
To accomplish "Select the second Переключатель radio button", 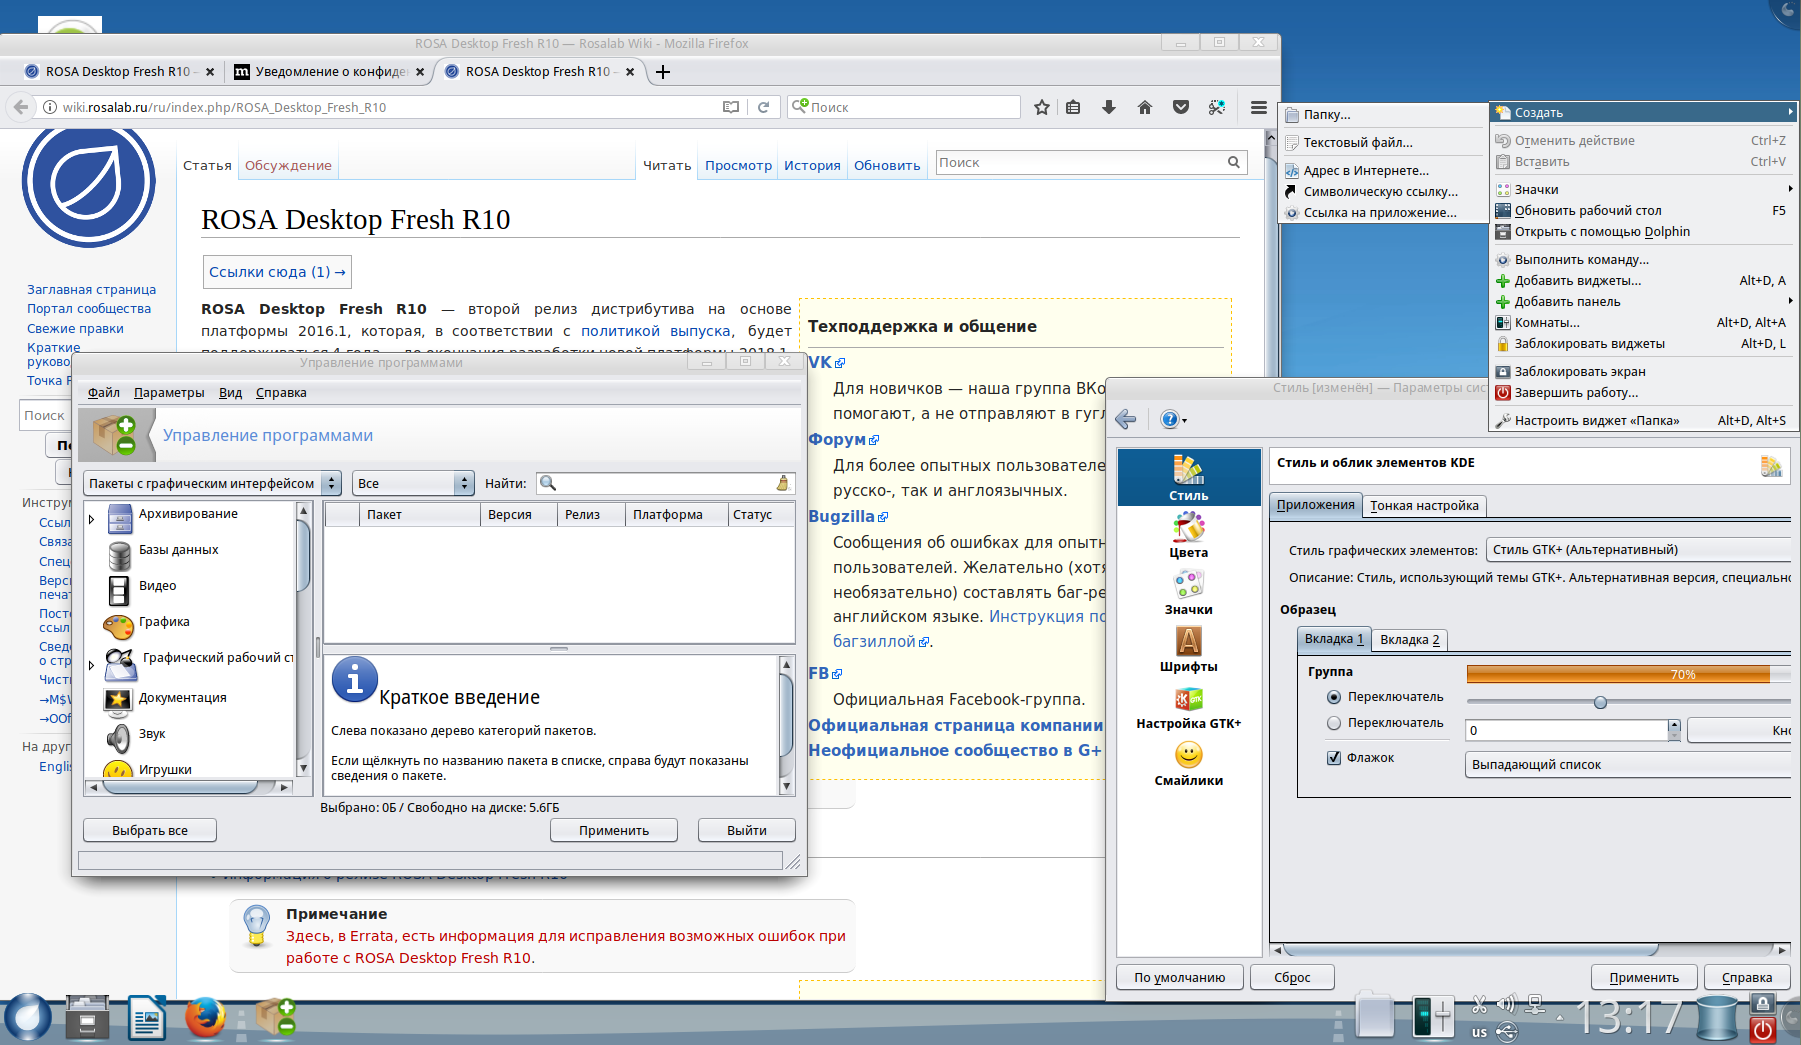I will coord(1334,723).
